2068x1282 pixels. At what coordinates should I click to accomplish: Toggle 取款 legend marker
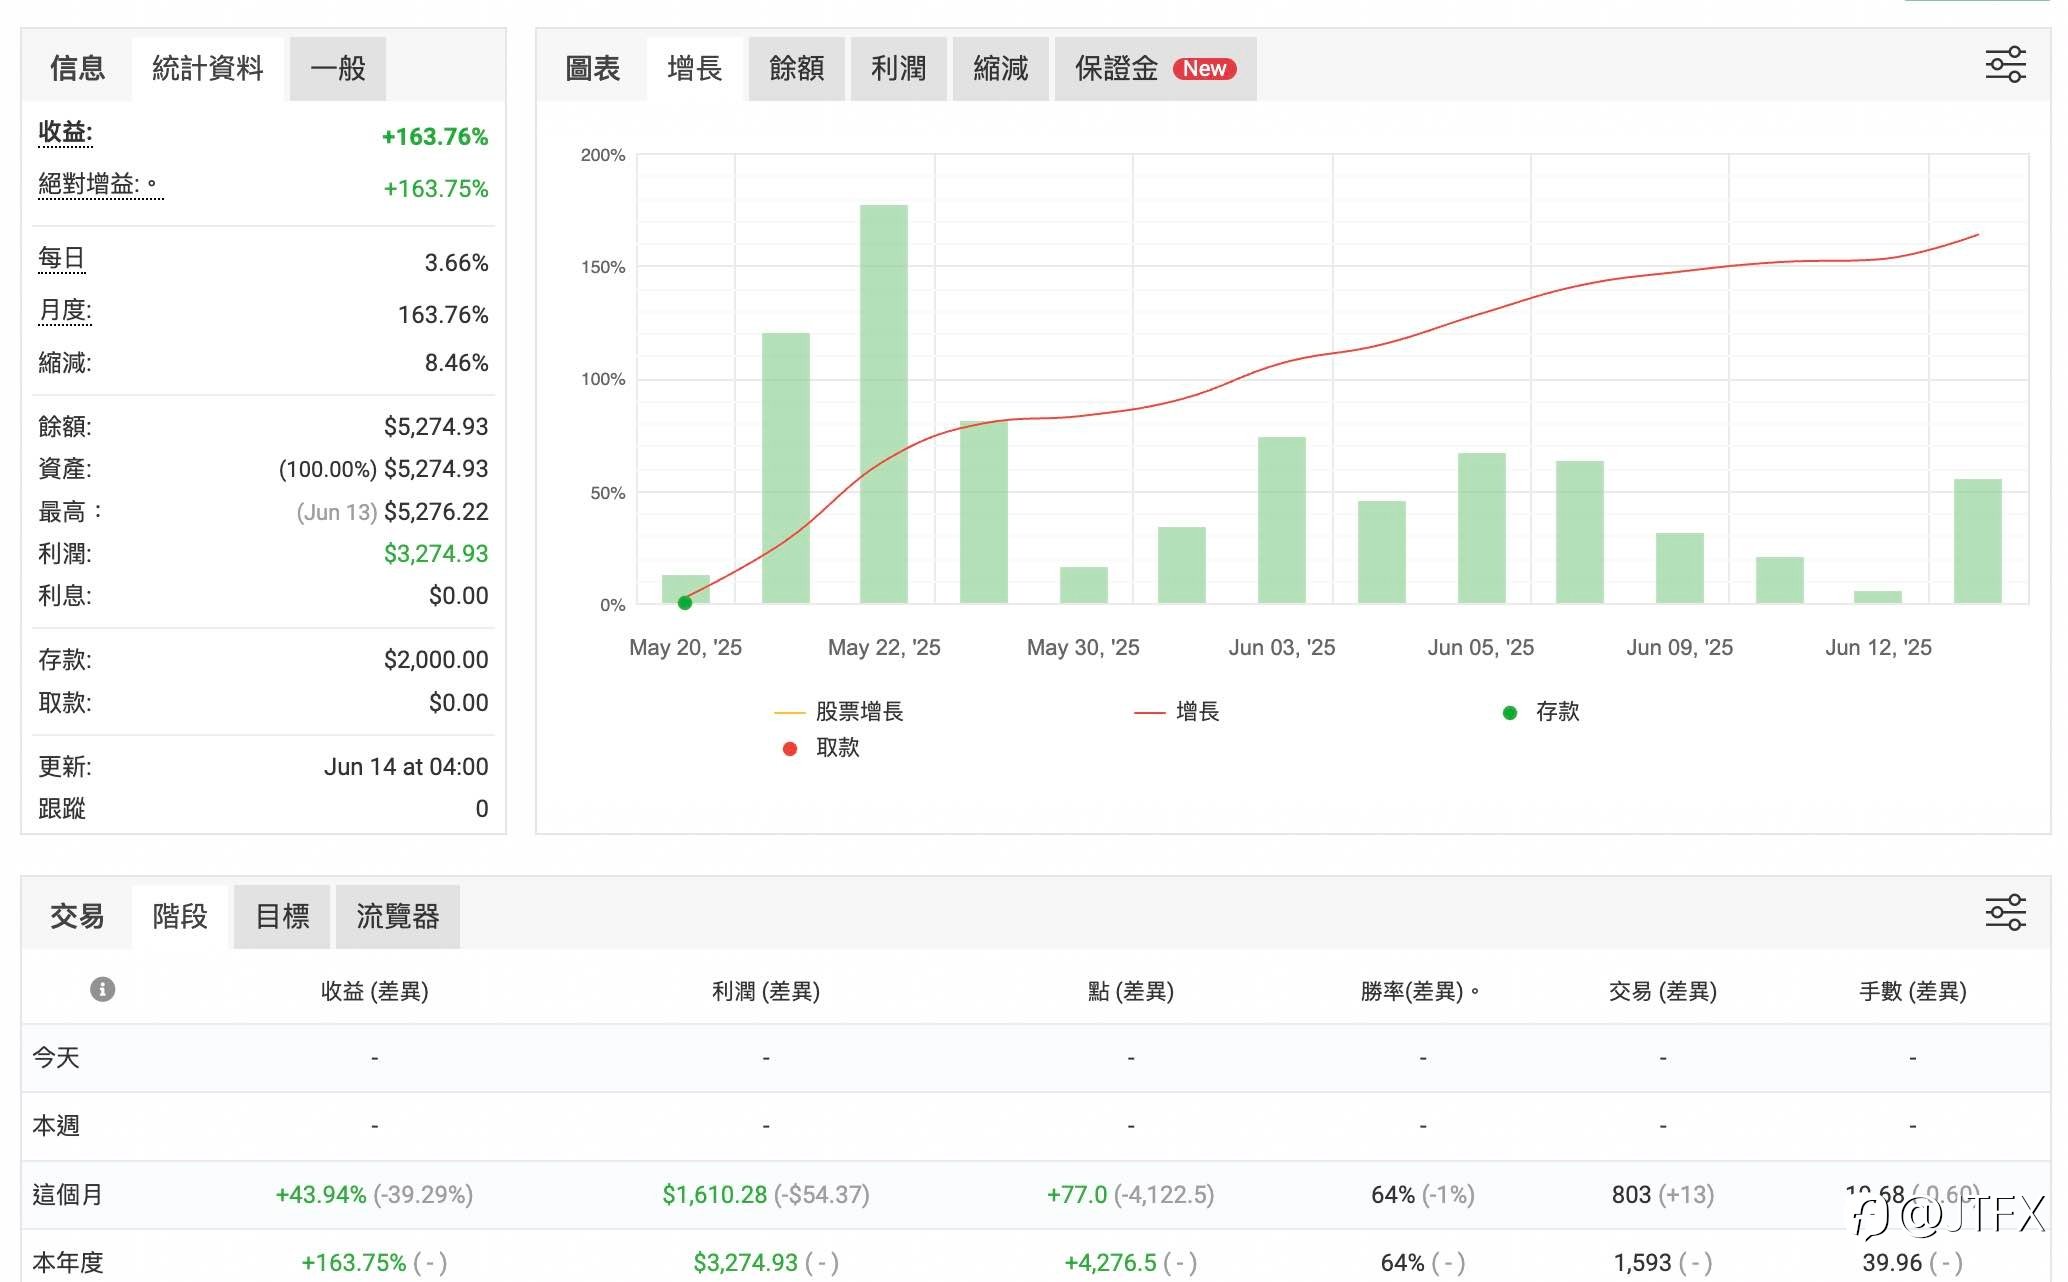click(x=821, y=748)
